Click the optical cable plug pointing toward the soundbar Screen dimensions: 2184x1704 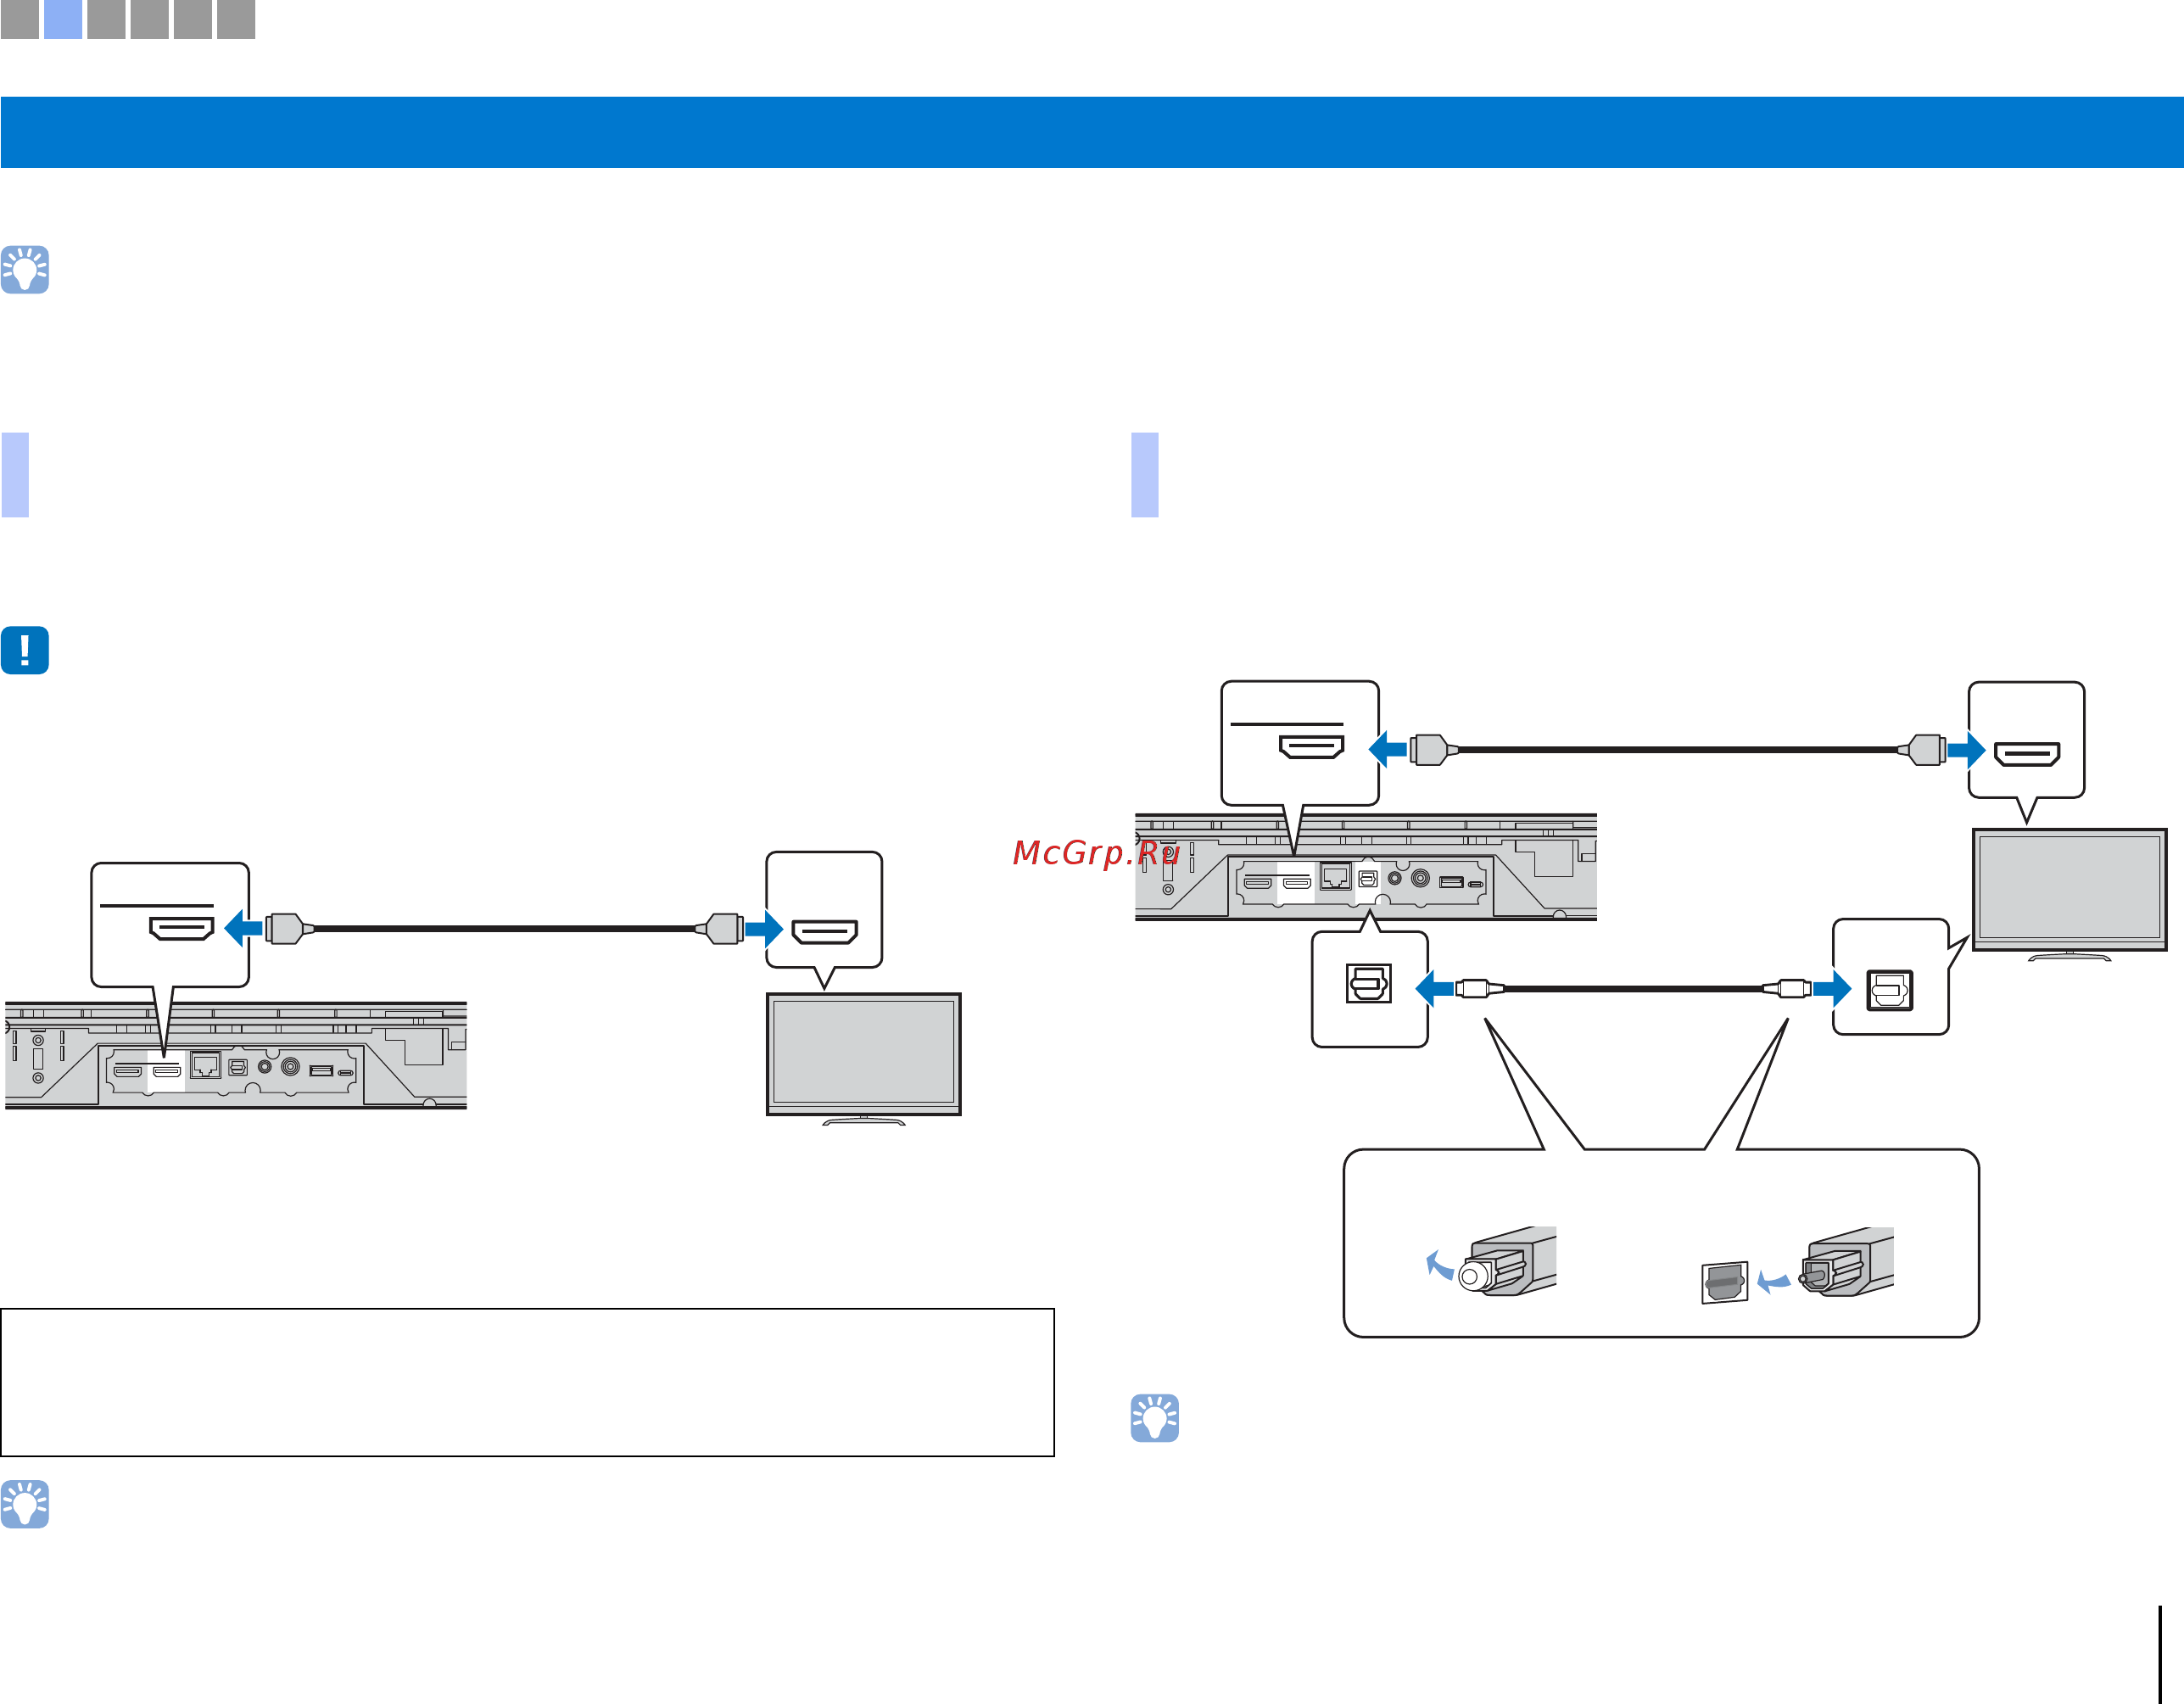(x=1480, y=989)
